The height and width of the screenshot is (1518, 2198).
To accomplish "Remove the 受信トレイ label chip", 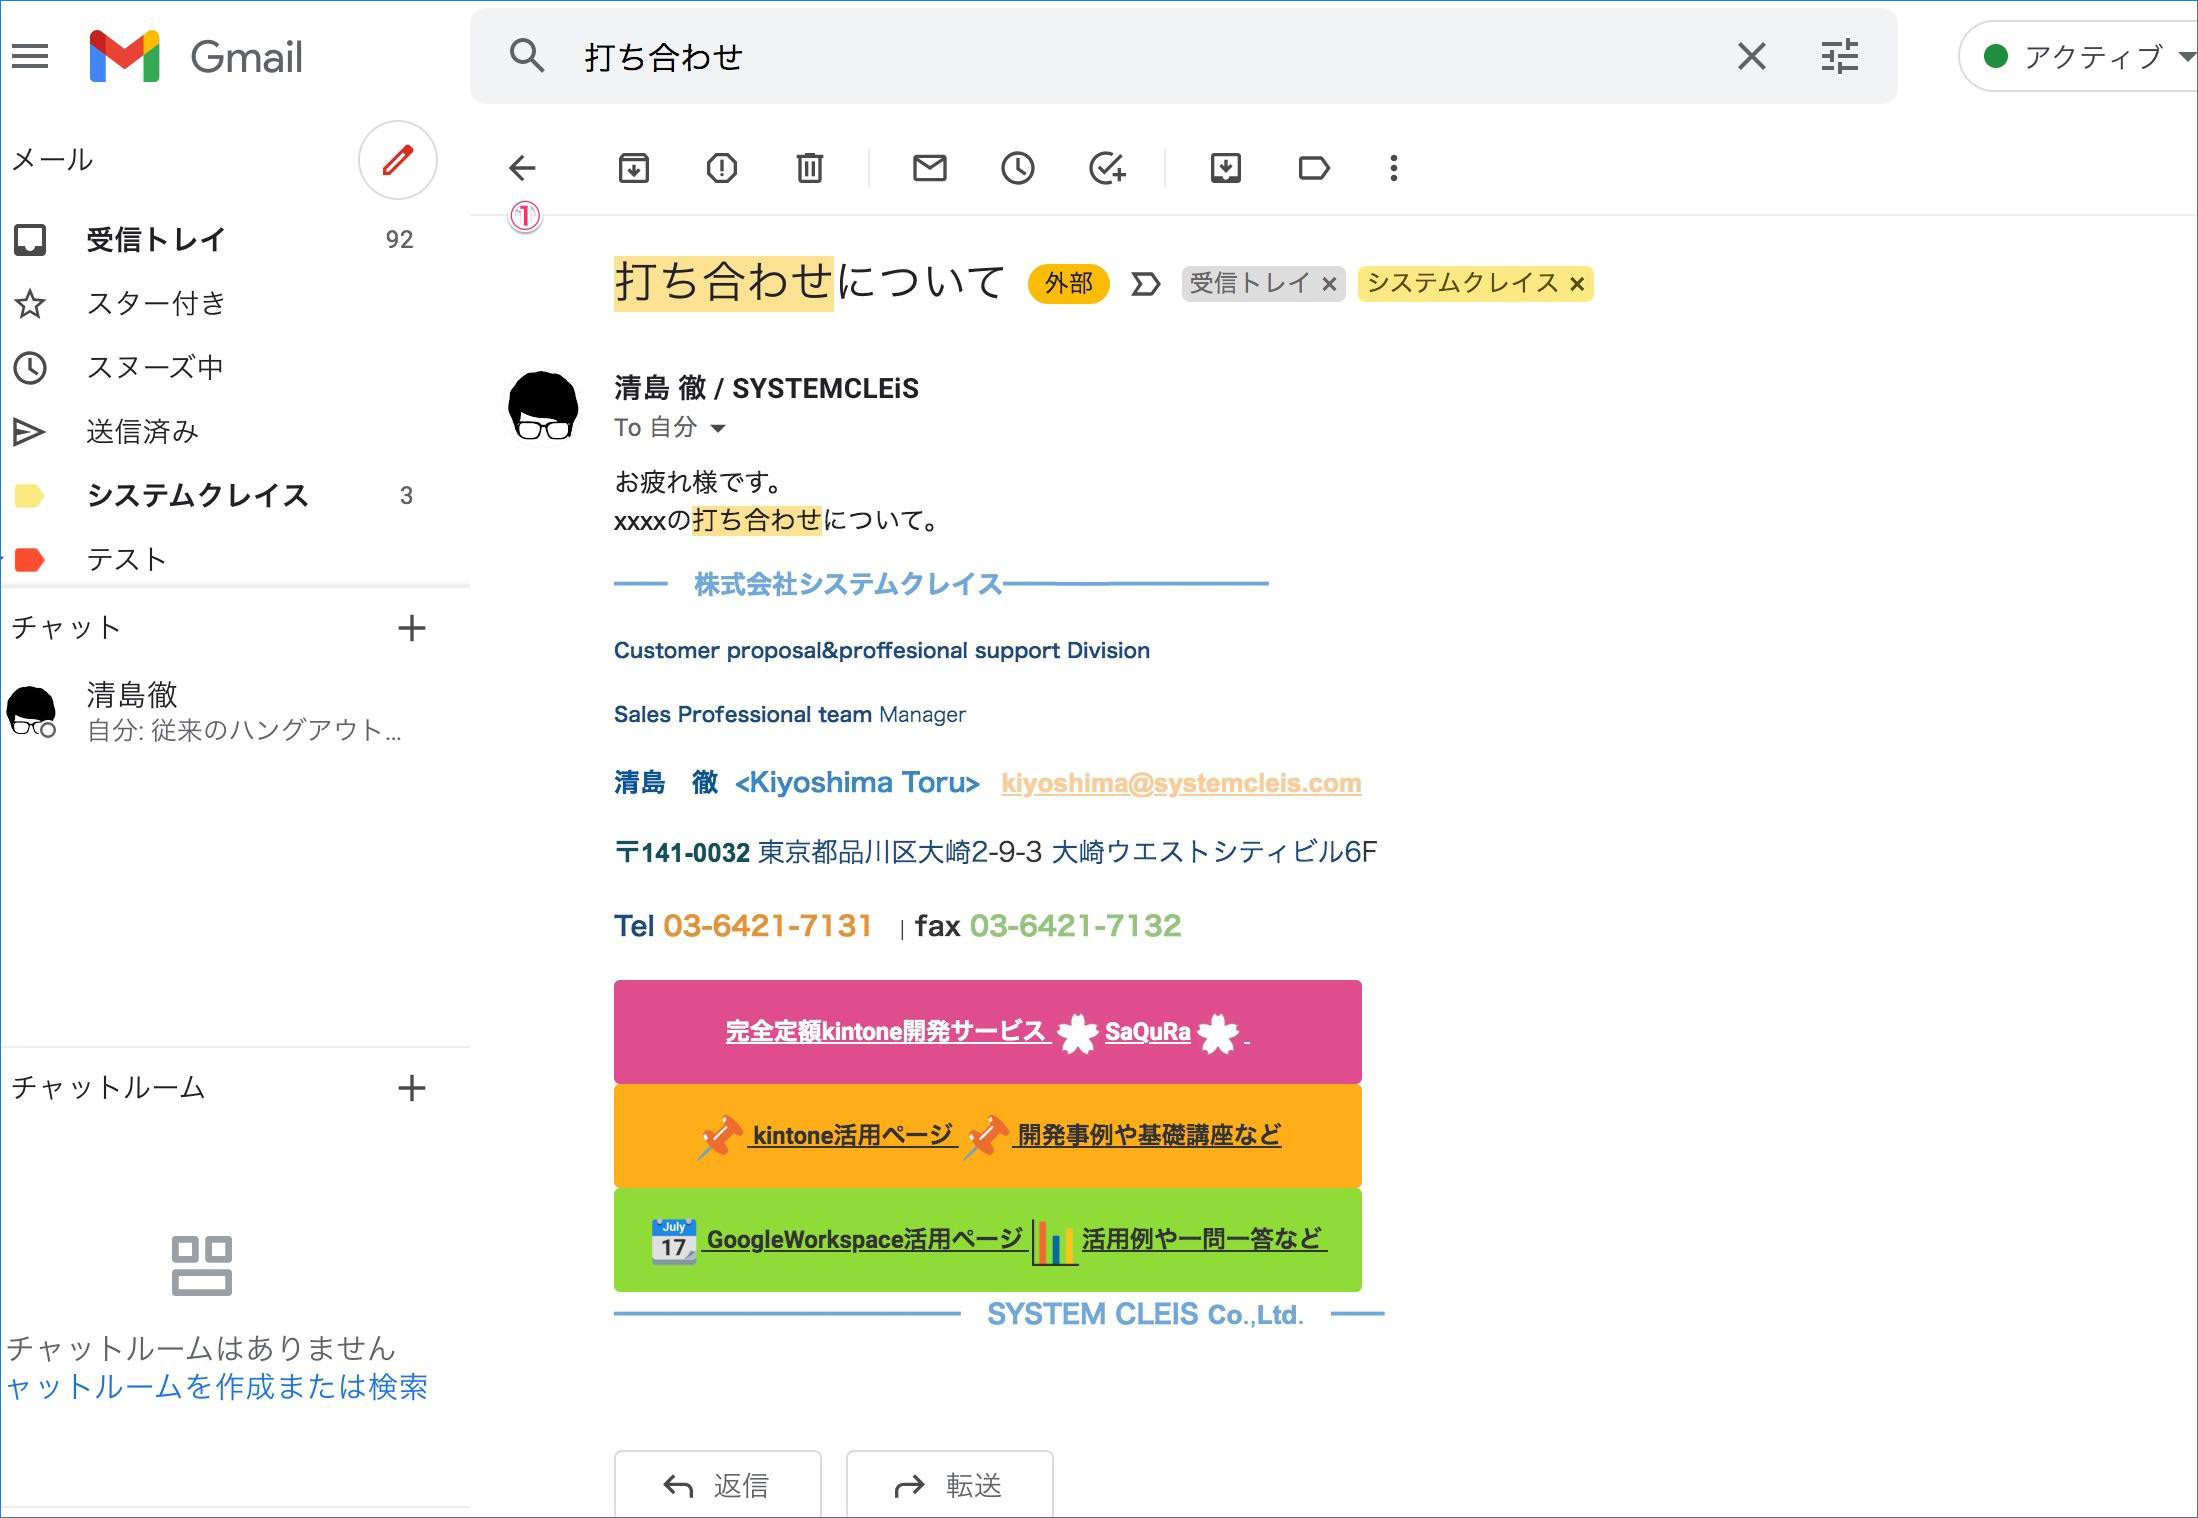I will click(1328, 285).
